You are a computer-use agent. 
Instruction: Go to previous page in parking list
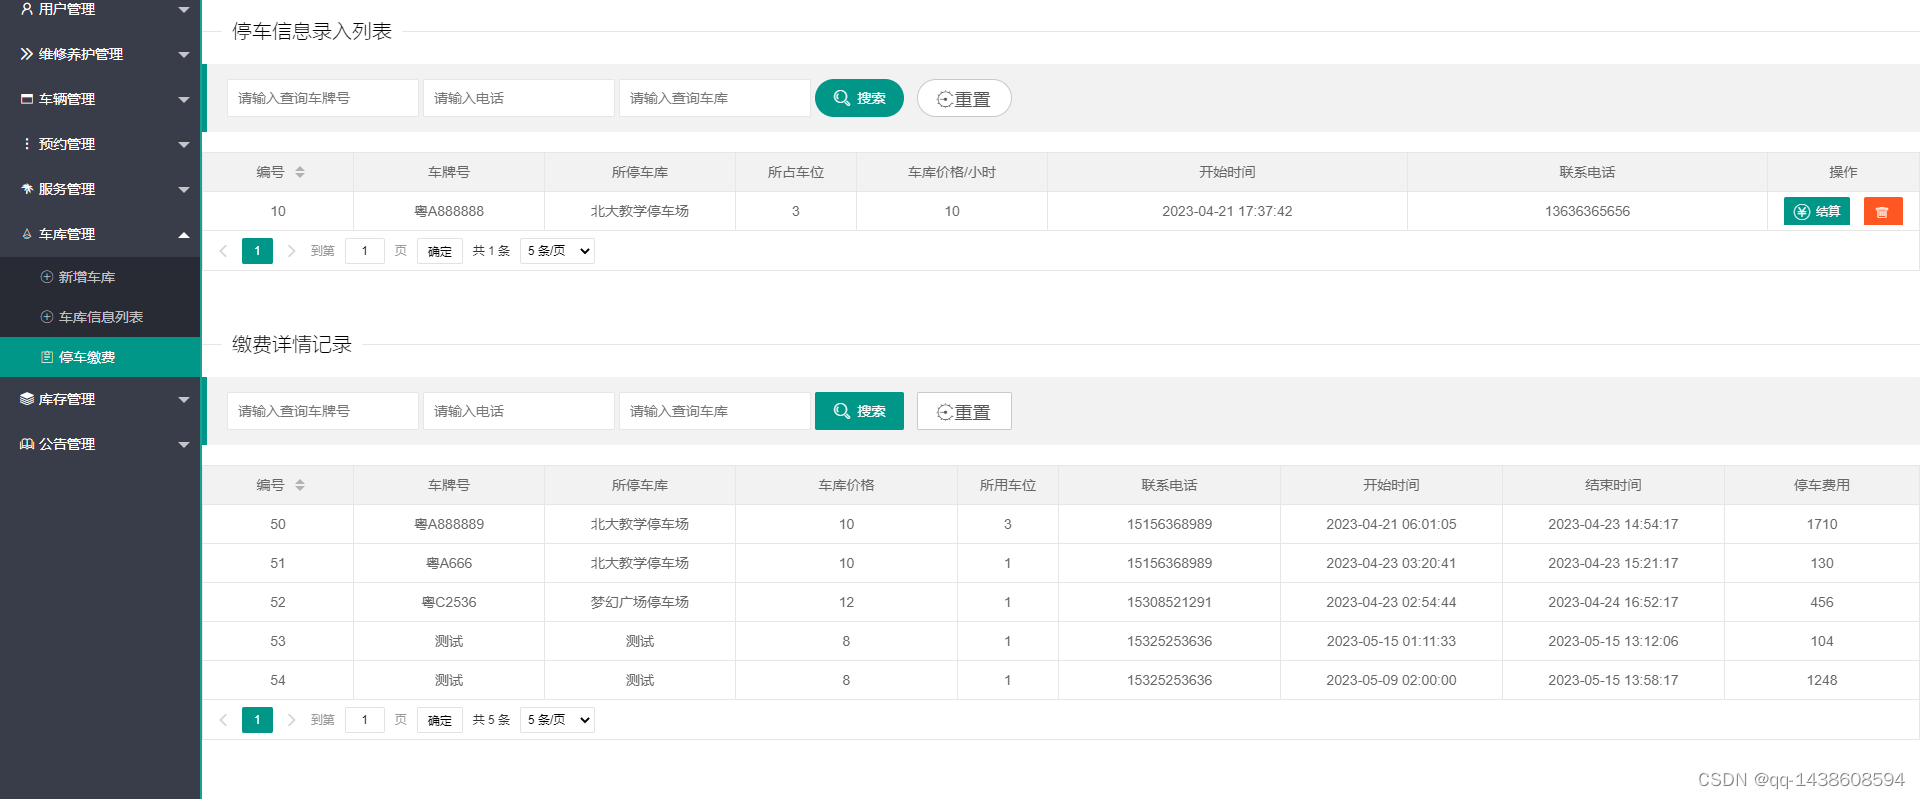[223, 251]
